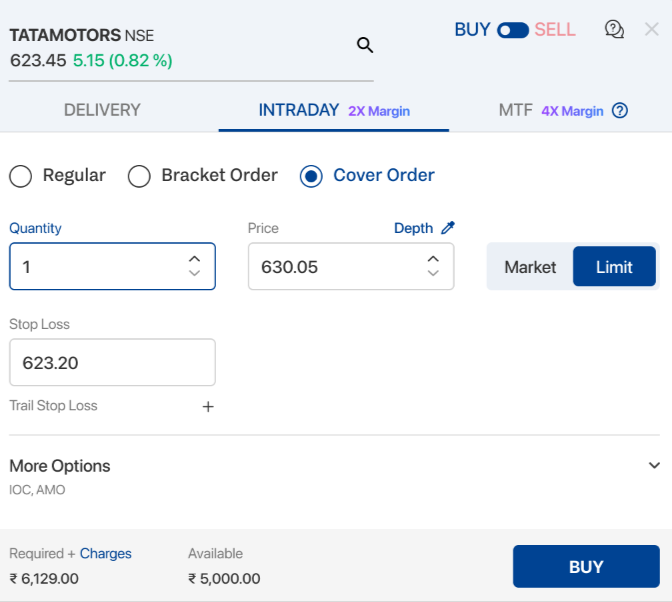The height and width of the screenshot is (602, 672).
Task: Click the Stop Loss input field
Action: coord(112,362)
